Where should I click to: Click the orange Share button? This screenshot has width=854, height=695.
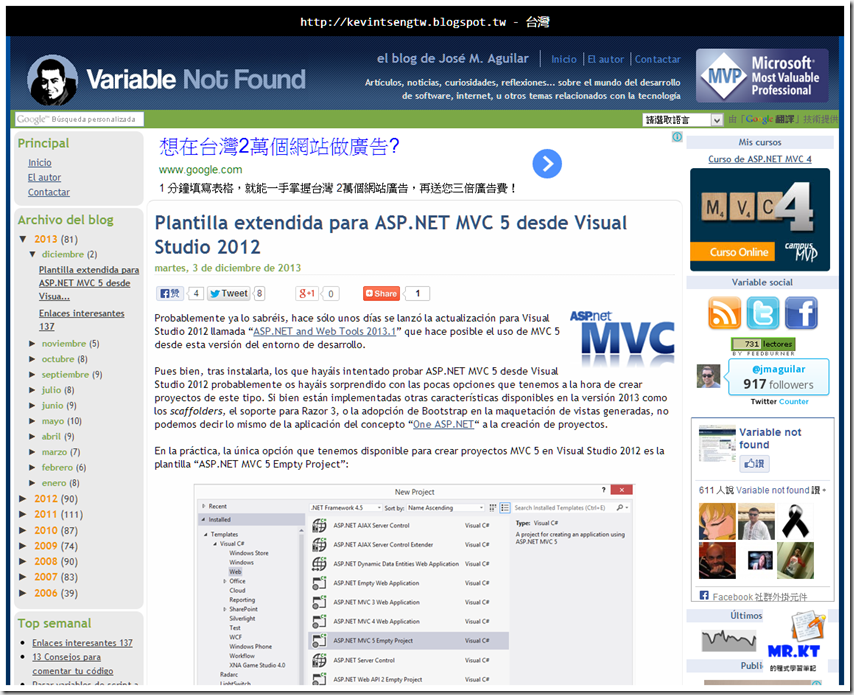pyautogui.click(x=381, y=294)
